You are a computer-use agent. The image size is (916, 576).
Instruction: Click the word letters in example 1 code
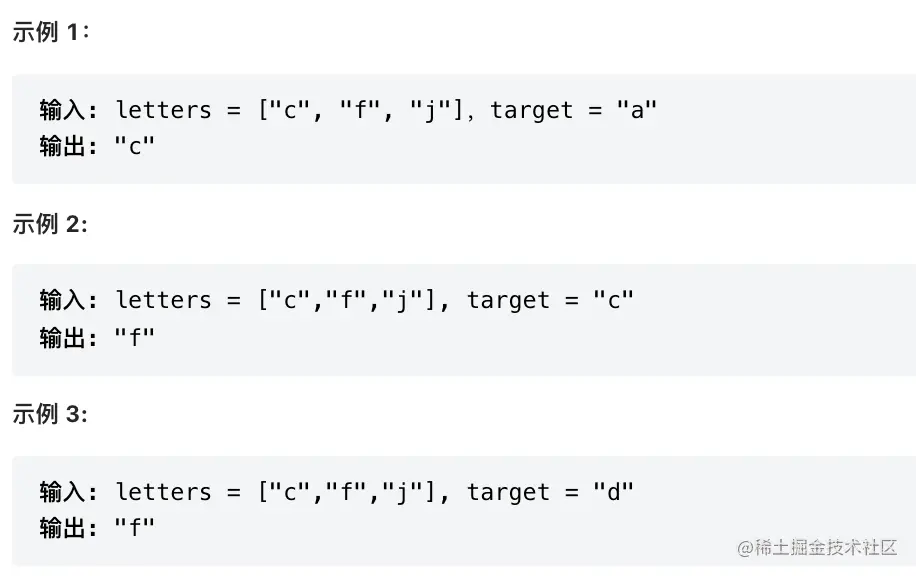pyautogui.click(x=163, y=109)
